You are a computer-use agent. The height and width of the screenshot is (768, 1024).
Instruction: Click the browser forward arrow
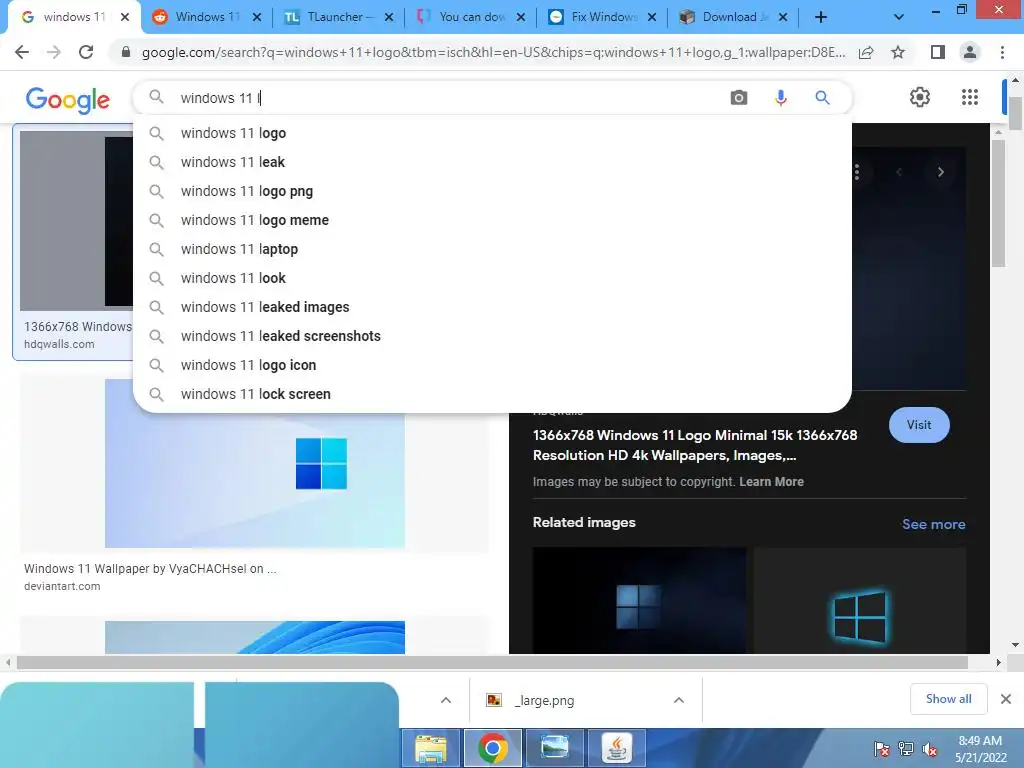54,52
